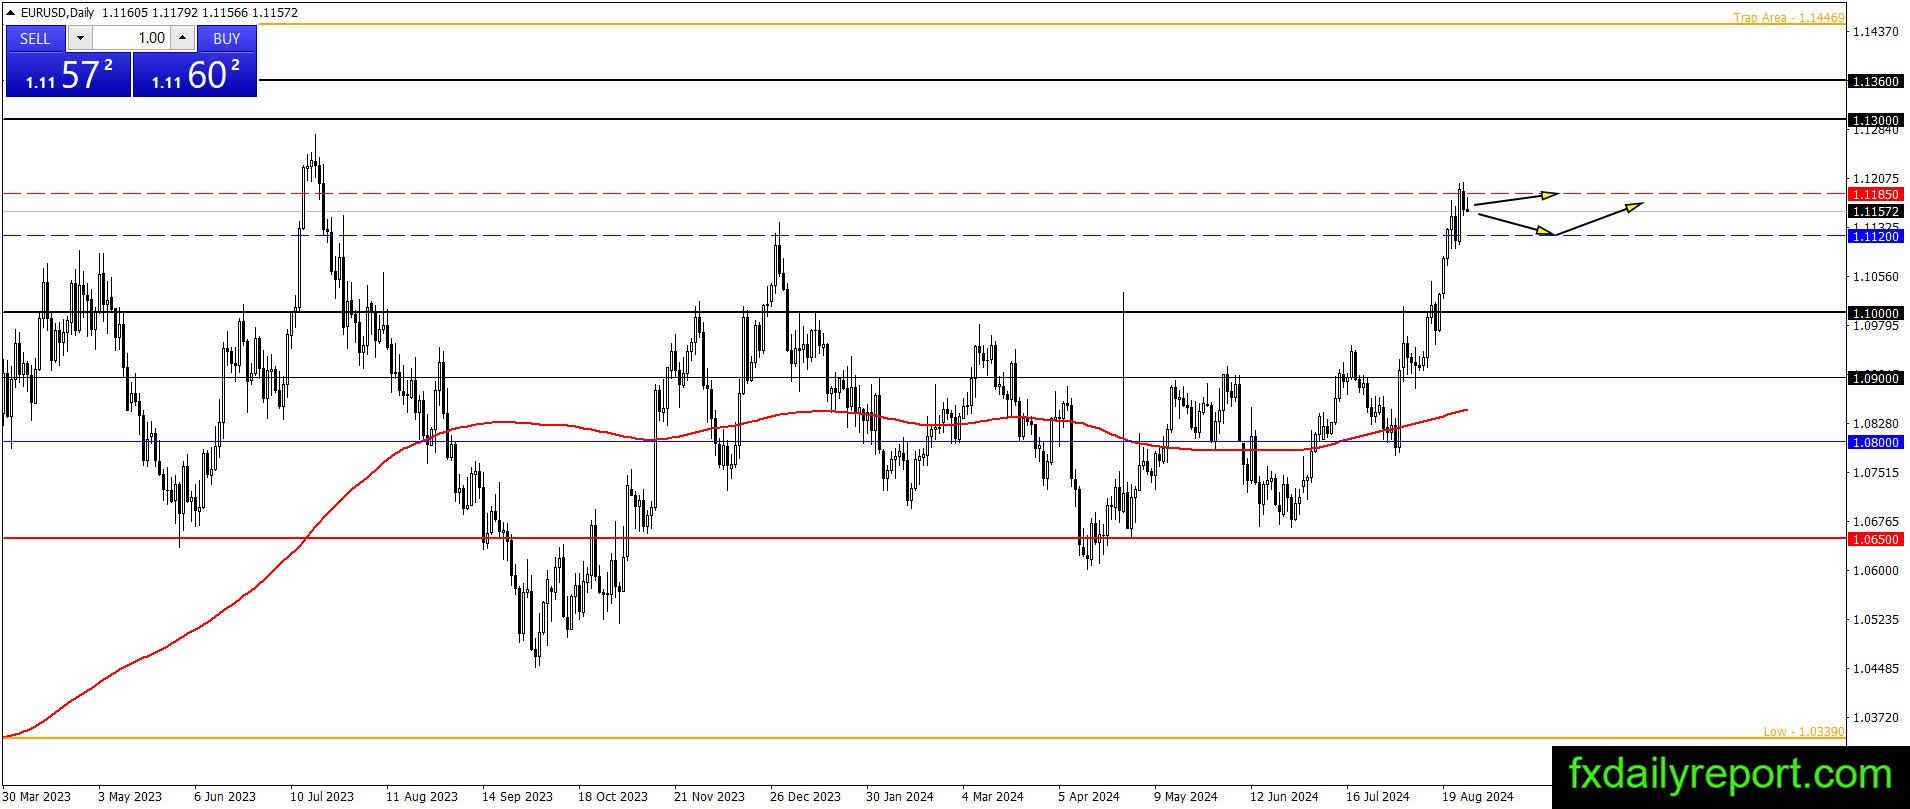Select the yellow arrowhead pointing down at 1.11200
This screenshot has height=809, width=1910.
pos(1545,230)
